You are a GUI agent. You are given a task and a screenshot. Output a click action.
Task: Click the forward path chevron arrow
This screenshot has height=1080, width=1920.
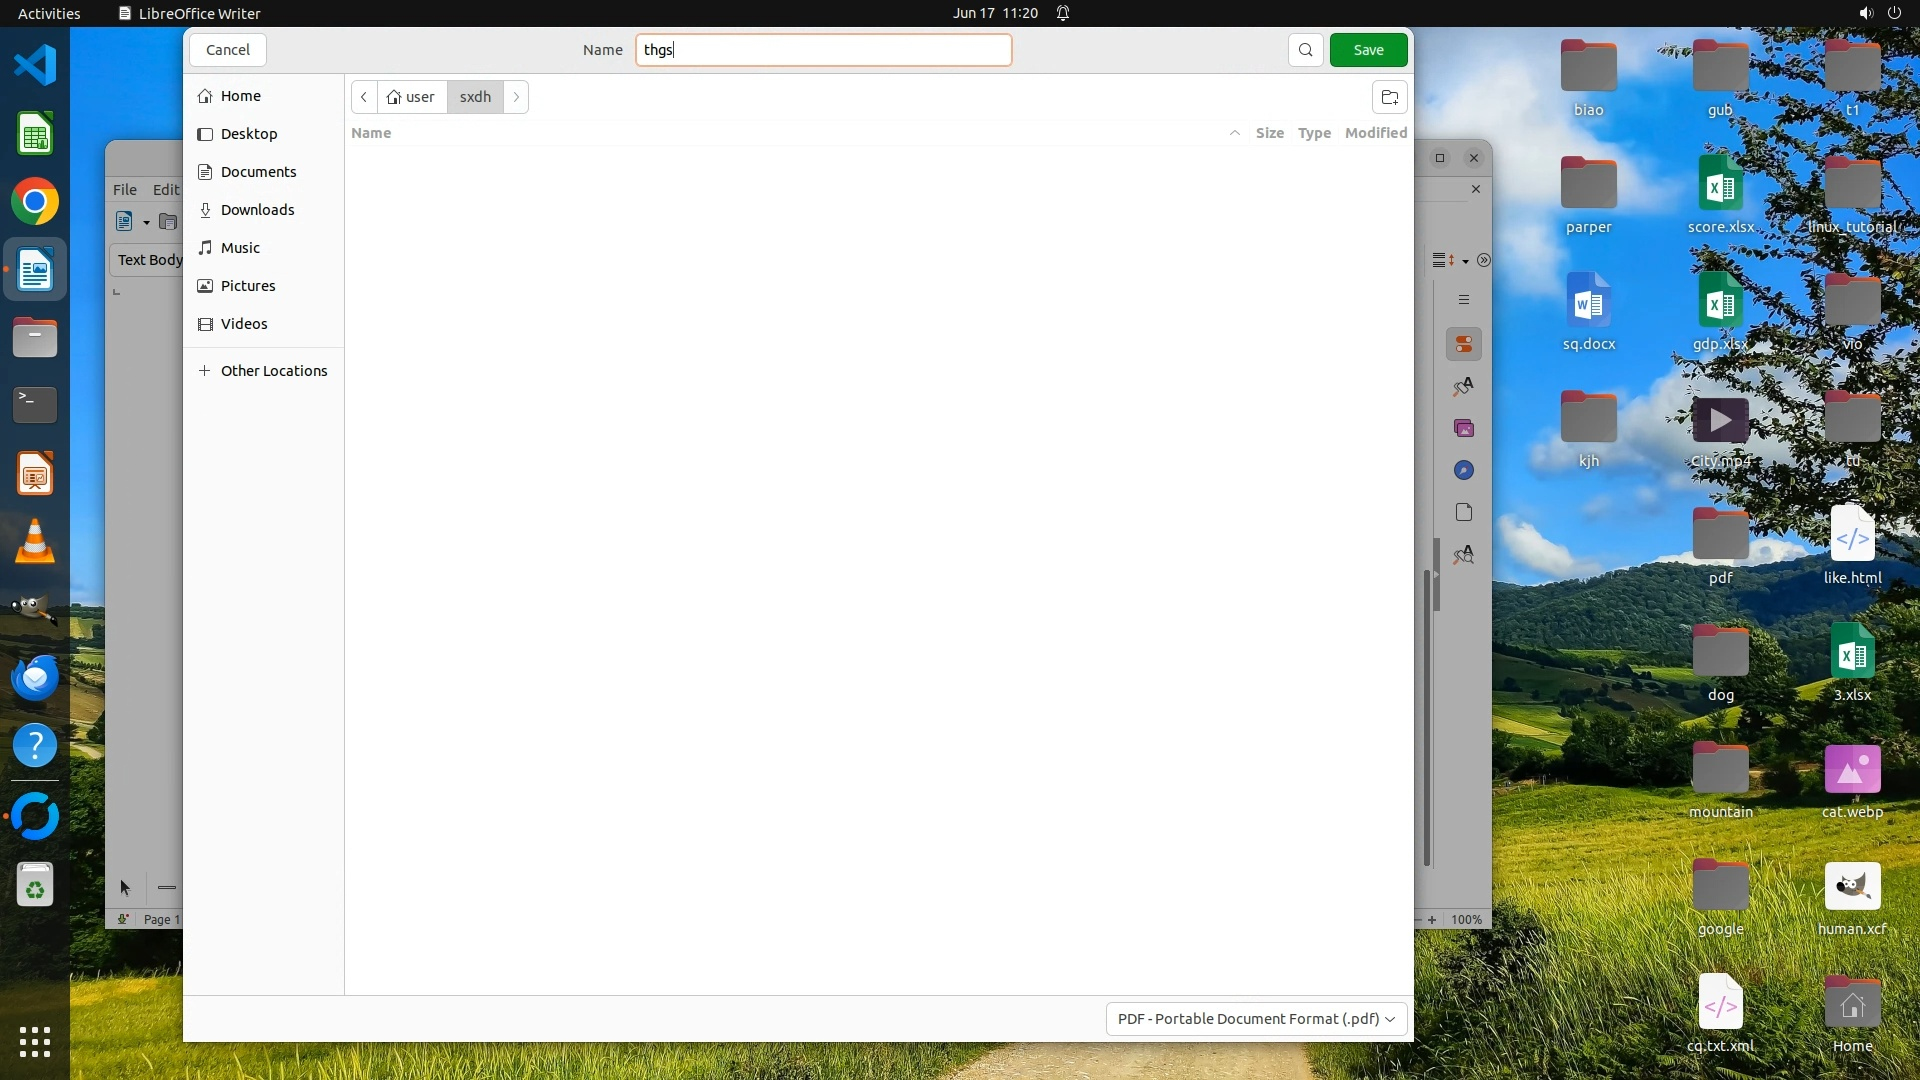[x=516, y=97]
